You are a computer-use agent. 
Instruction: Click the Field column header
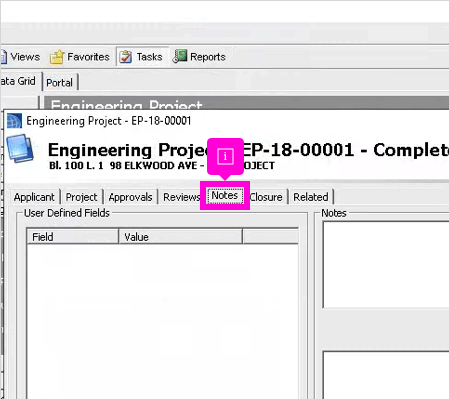73,237
